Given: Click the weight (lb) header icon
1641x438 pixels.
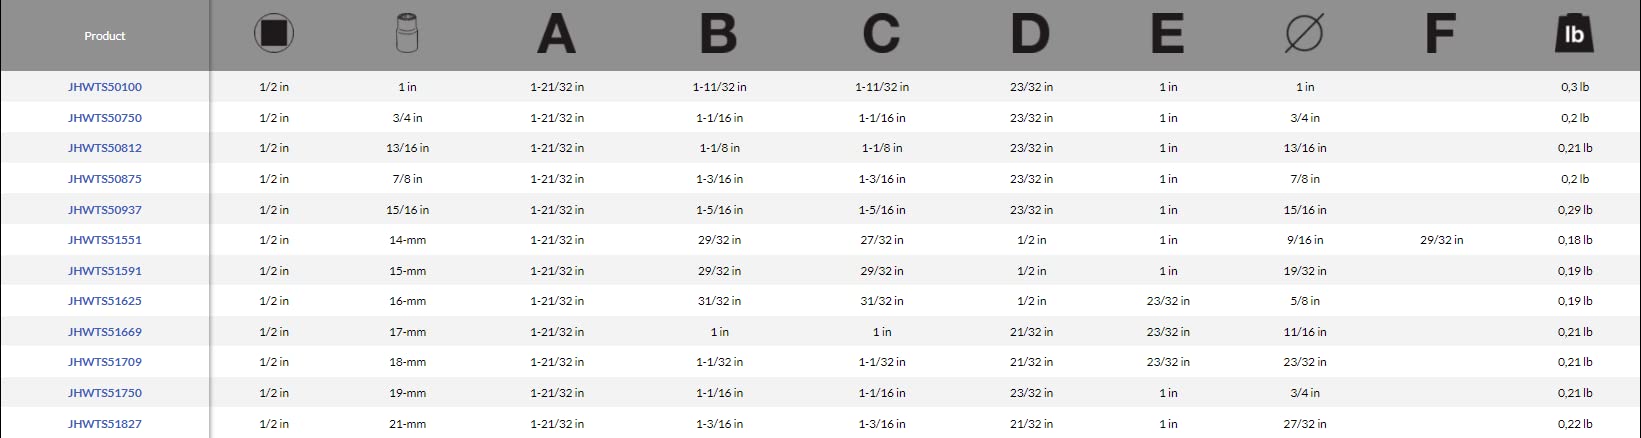Looking at the screenshot, I should pyautogui.click(x=1574, y=35).
